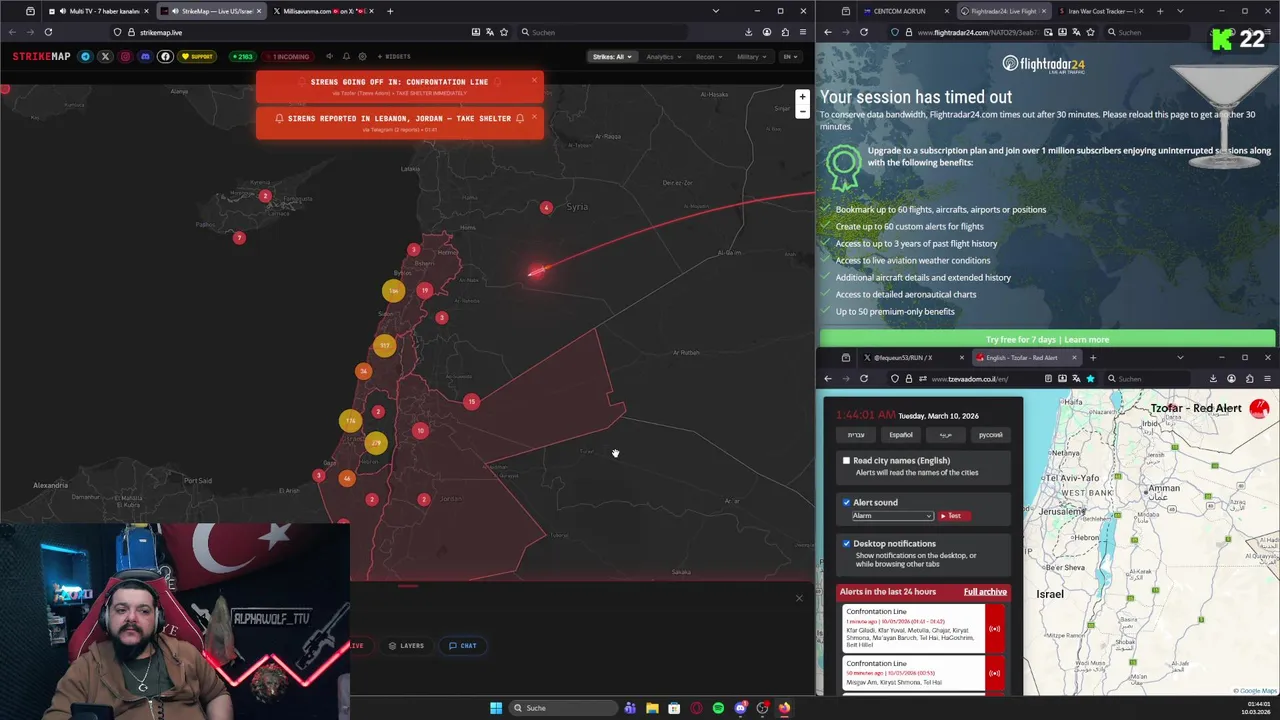Open StrikeMap settings gear
This screenshot has width=1280, height=720.
tap(362, 56)
